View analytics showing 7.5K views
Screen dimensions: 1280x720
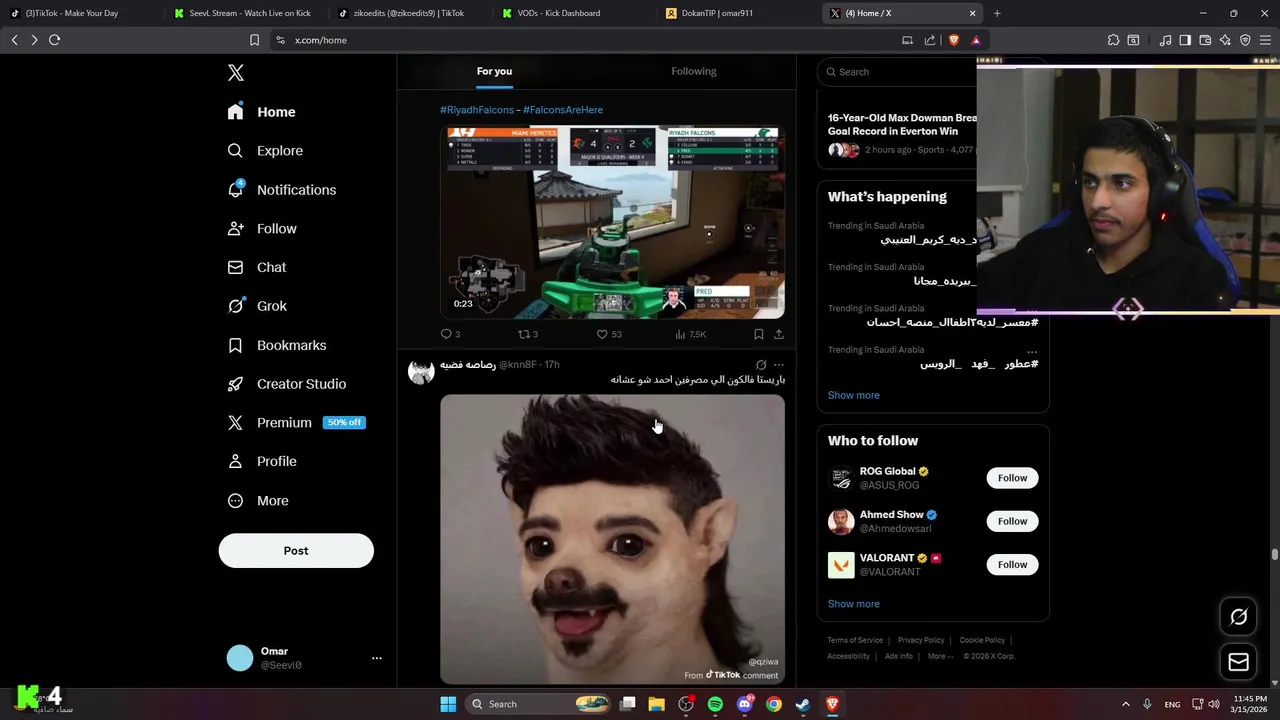[690, 334]
